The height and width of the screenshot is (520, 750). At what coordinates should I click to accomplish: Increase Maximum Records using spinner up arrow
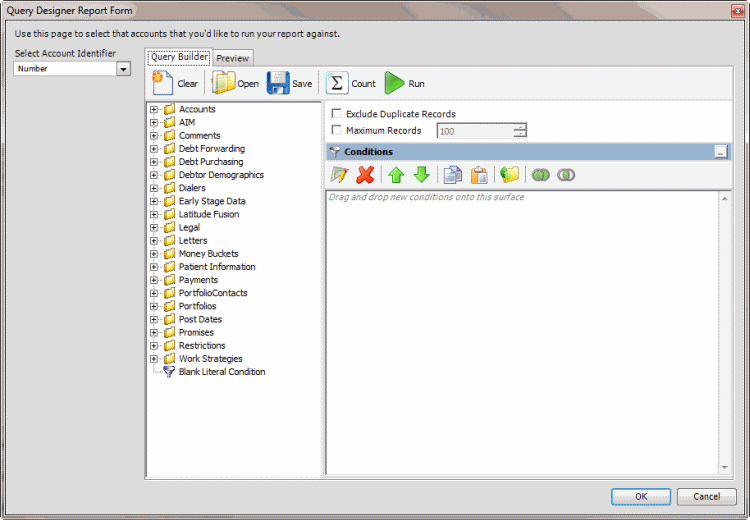pyautogui.click(x=519, y=126)
